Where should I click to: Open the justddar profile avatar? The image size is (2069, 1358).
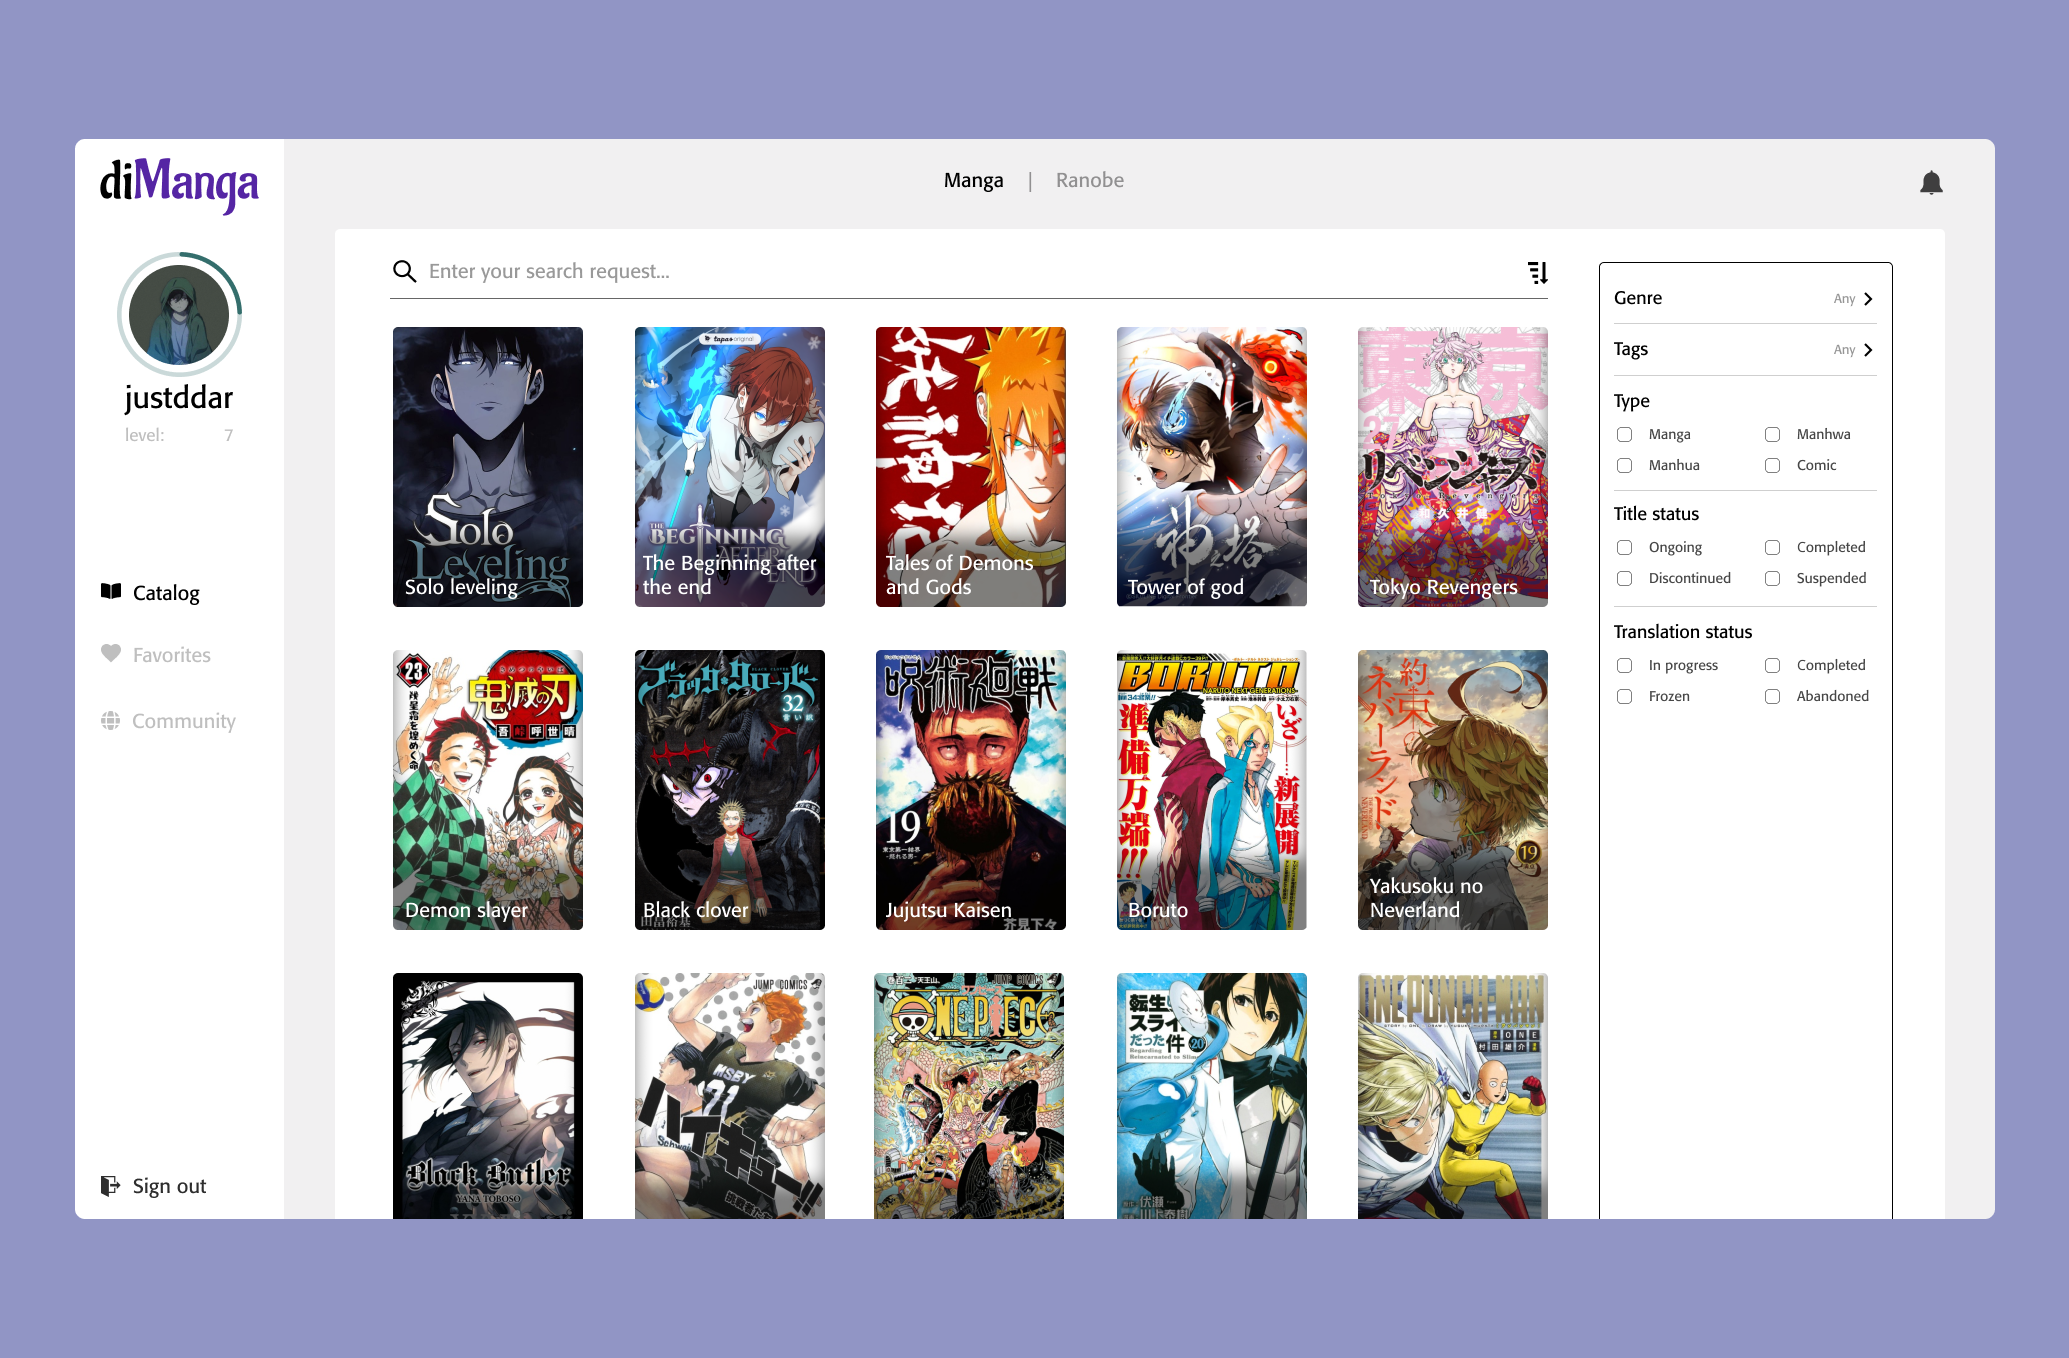click(x=179, y=314)
